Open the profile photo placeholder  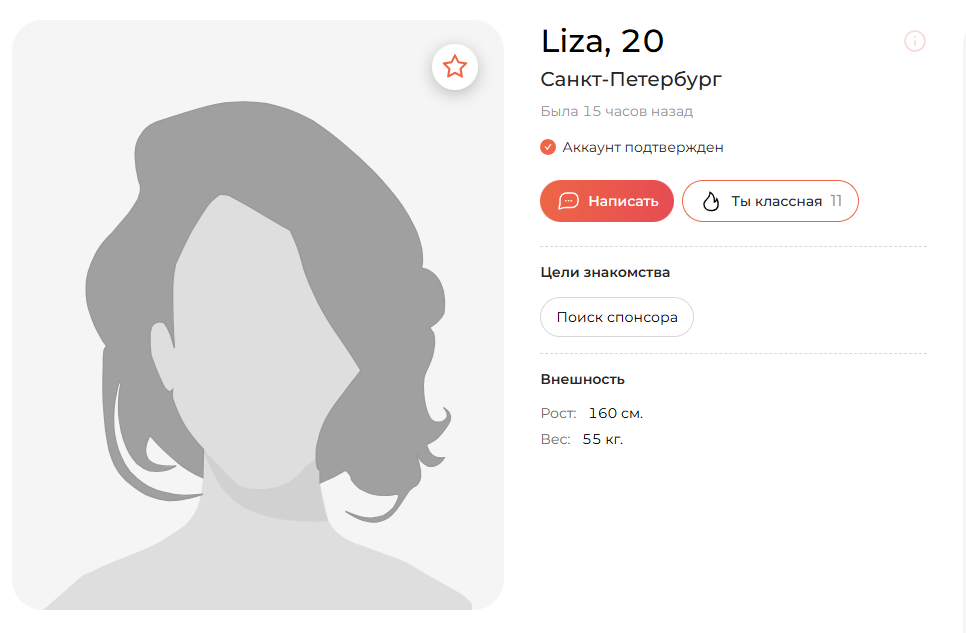[x=258, y=315]
